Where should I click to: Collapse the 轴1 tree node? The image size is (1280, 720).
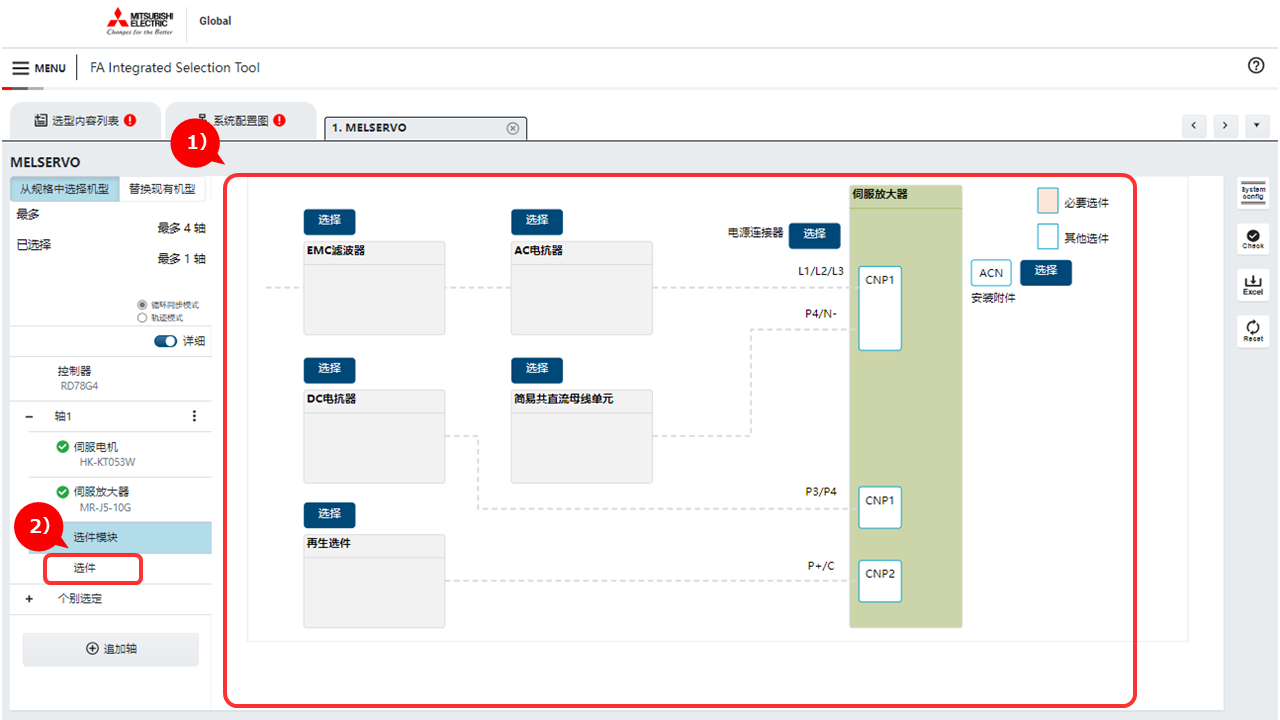[29, 416]
